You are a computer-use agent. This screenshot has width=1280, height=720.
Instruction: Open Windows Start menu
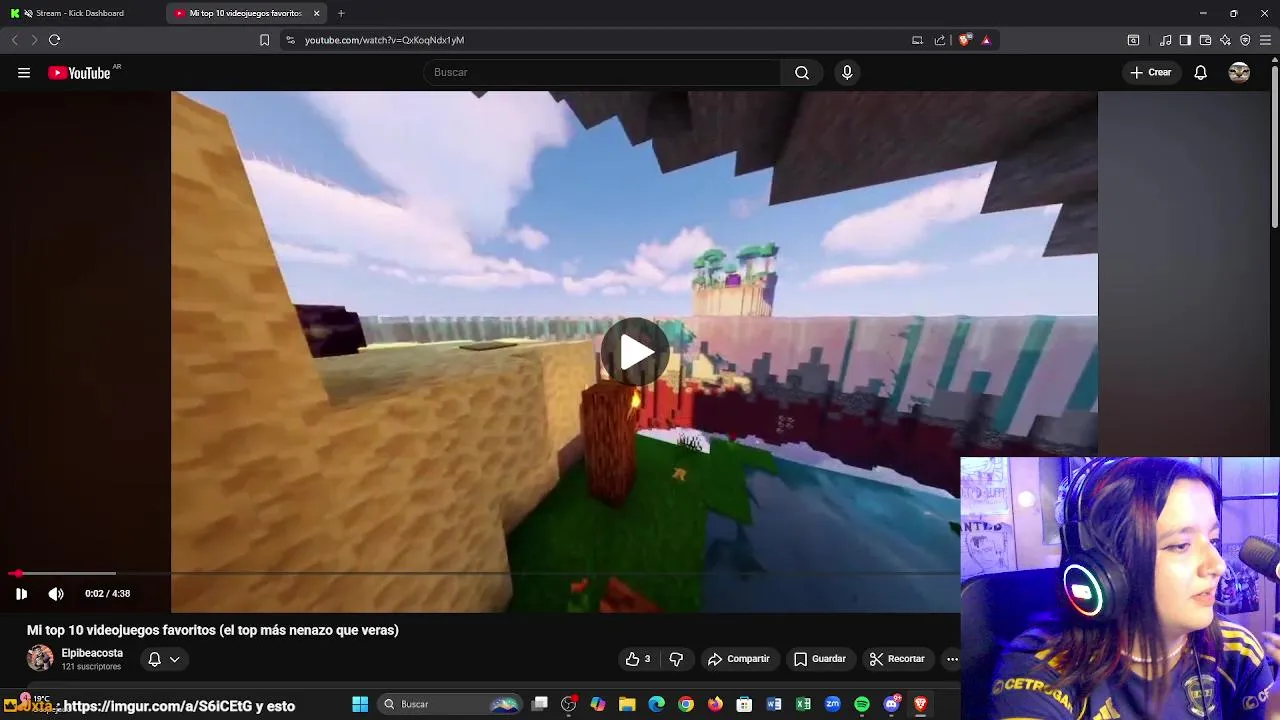click(x=360, y=704)
